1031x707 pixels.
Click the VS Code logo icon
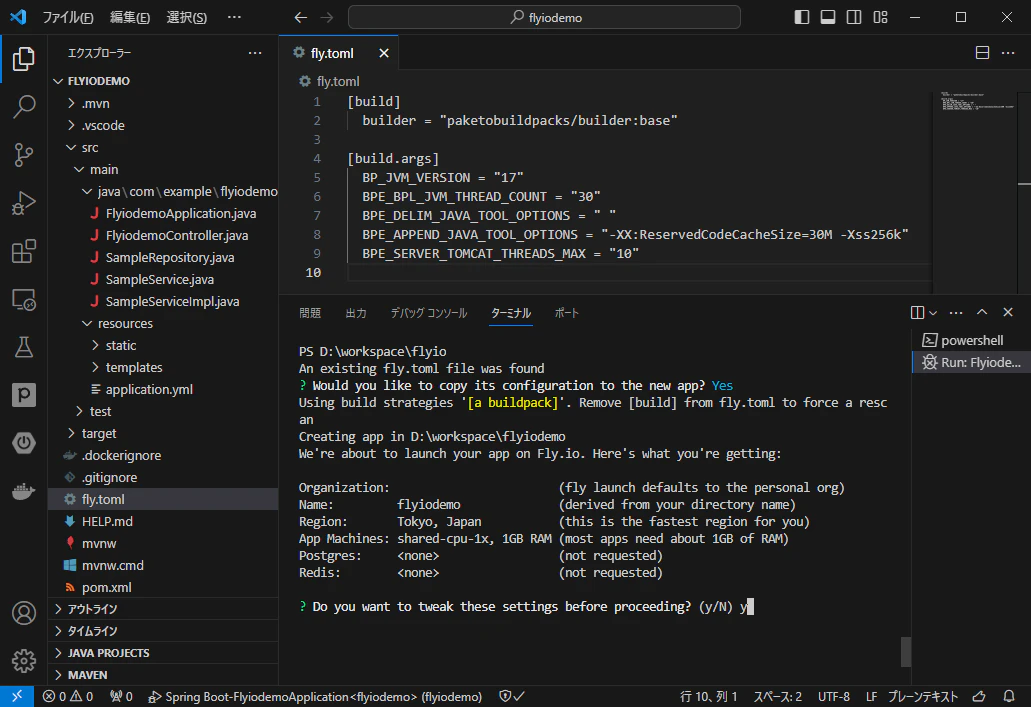click(x=18, y=16)
